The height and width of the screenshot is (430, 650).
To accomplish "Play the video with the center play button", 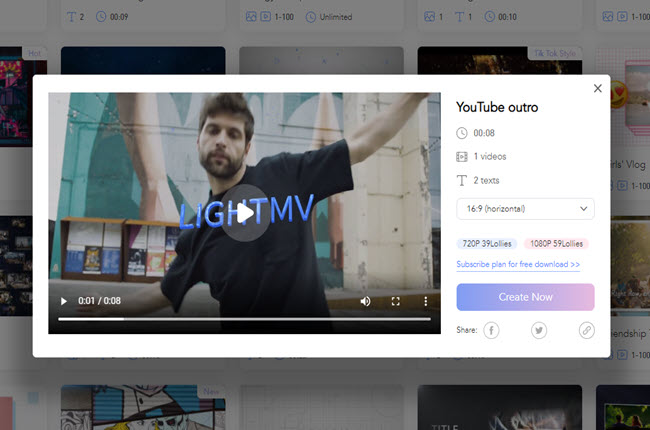I will tap(244, 213).
